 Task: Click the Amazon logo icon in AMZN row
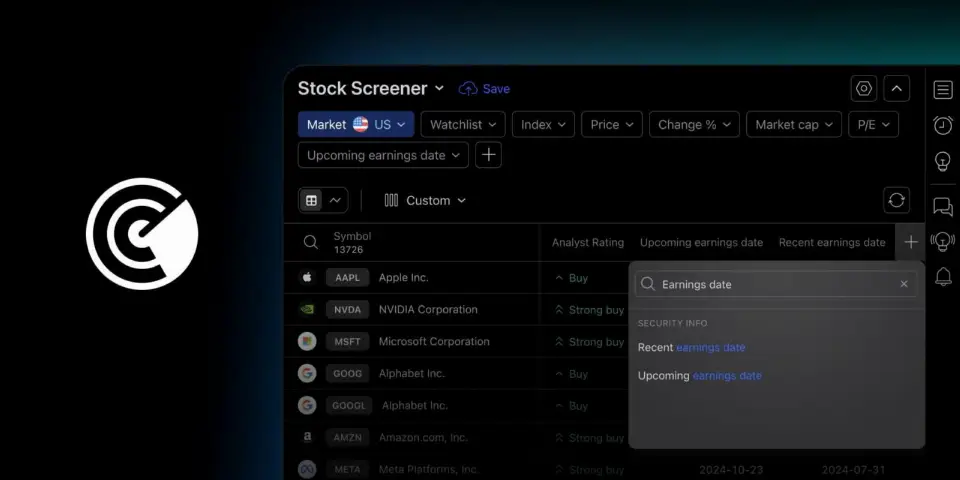[x=307, y=437]
